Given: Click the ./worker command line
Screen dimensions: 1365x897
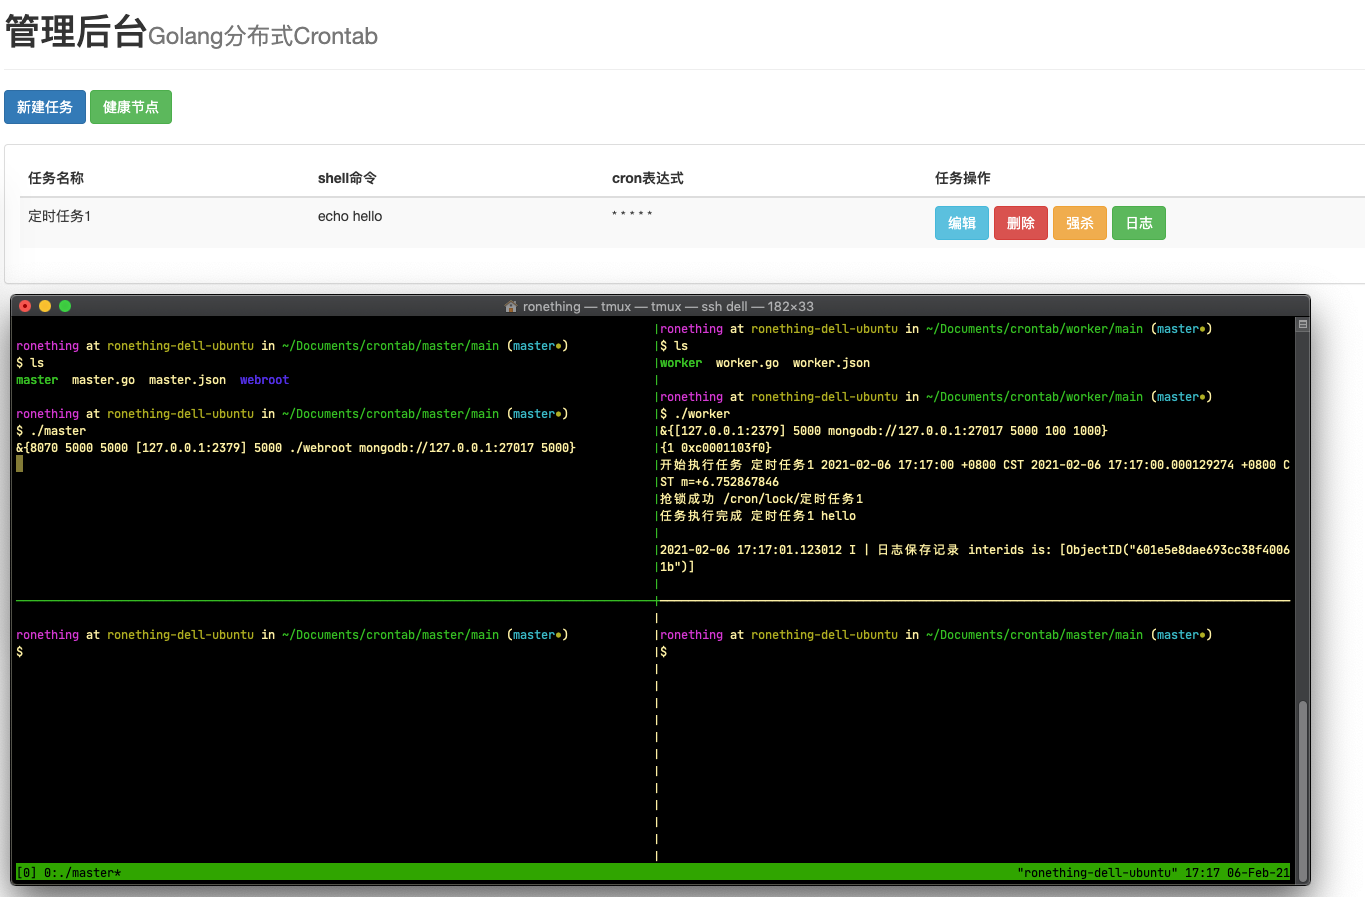Looking at the screenshot, I should [695, 414].
